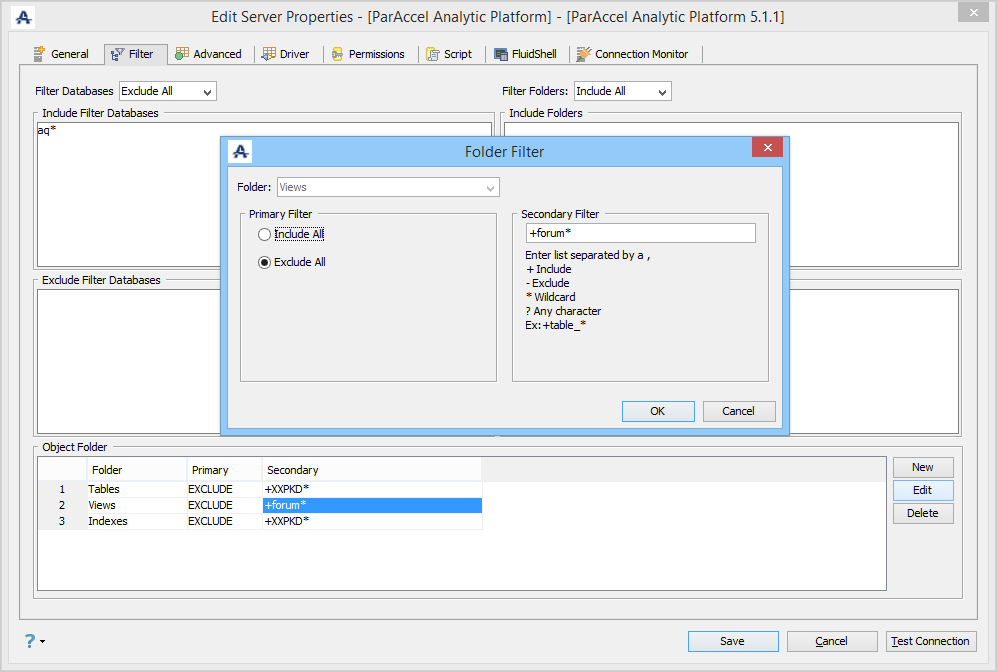Click the Test Connection button
This screenshot has height=672, width=997.
(931, 641)
